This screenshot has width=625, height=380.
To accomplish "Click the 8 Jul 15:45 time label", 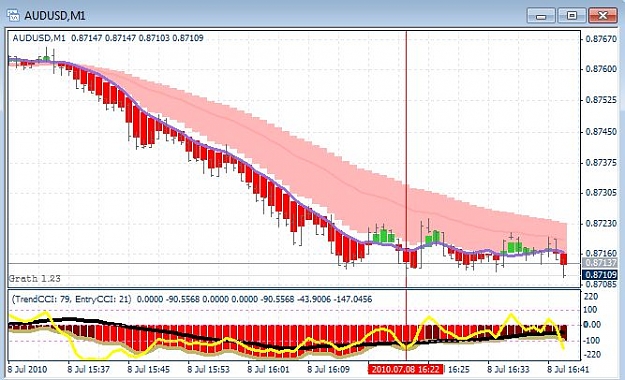I will pos(149,370).
